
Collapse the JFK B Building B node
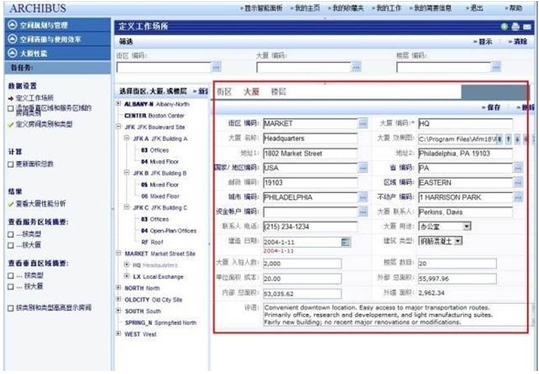click(x=126, y=173)
